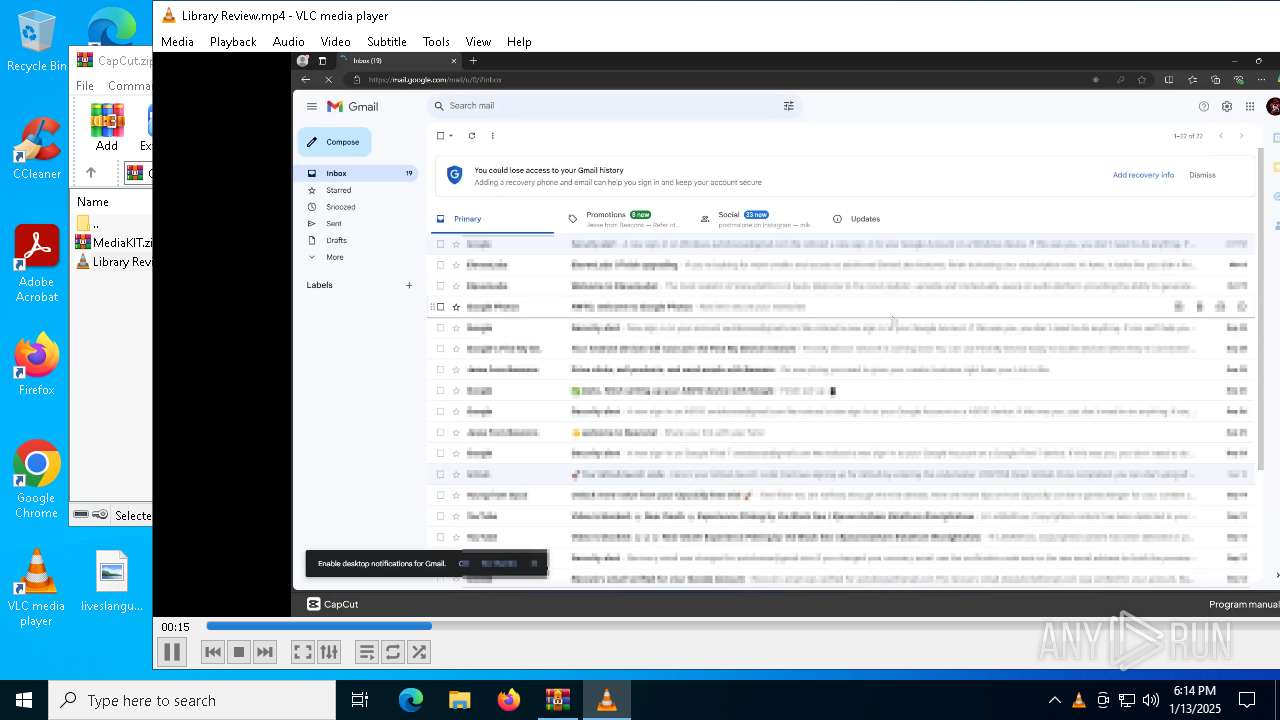1280x720 pixels.
Task: Click VLC tray icon
Action: 1078,700
